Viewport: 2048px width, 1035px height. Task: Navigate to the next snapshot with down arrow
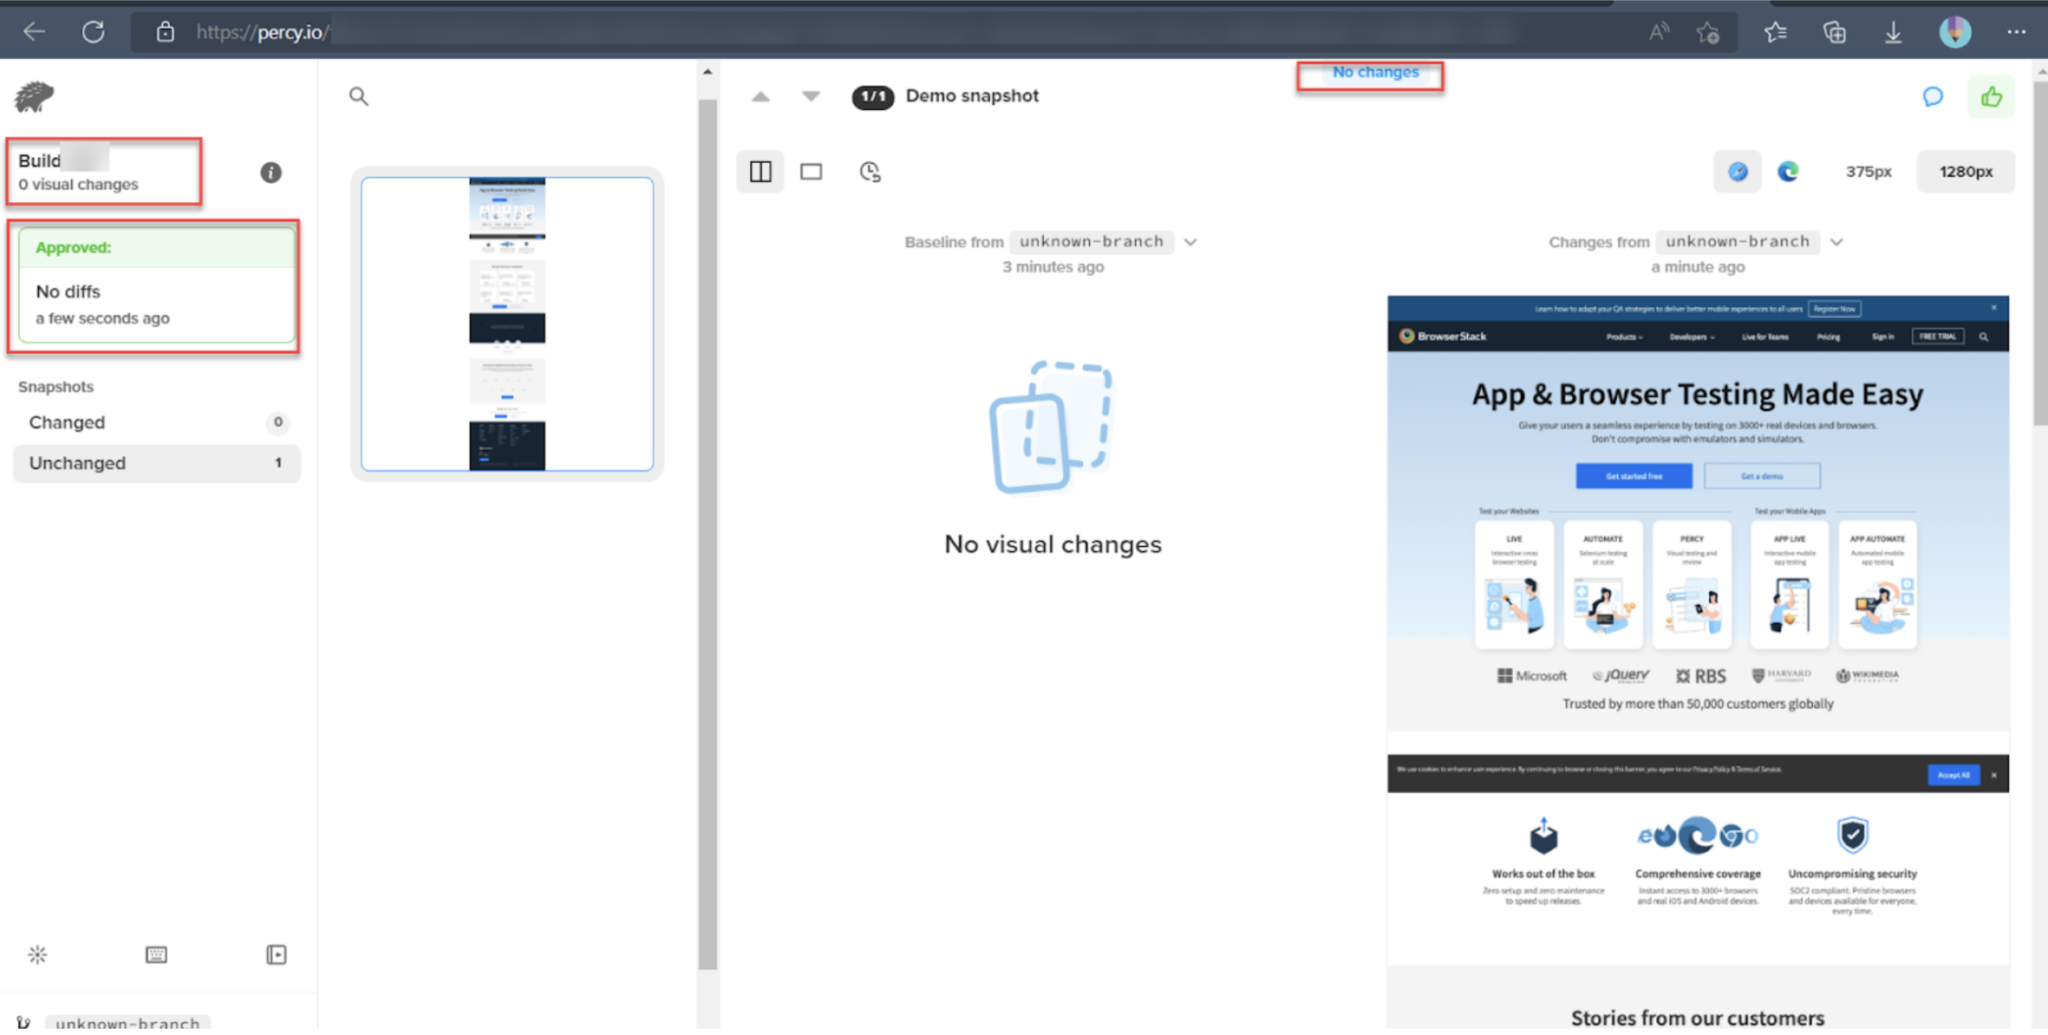(x=809, y=96)
